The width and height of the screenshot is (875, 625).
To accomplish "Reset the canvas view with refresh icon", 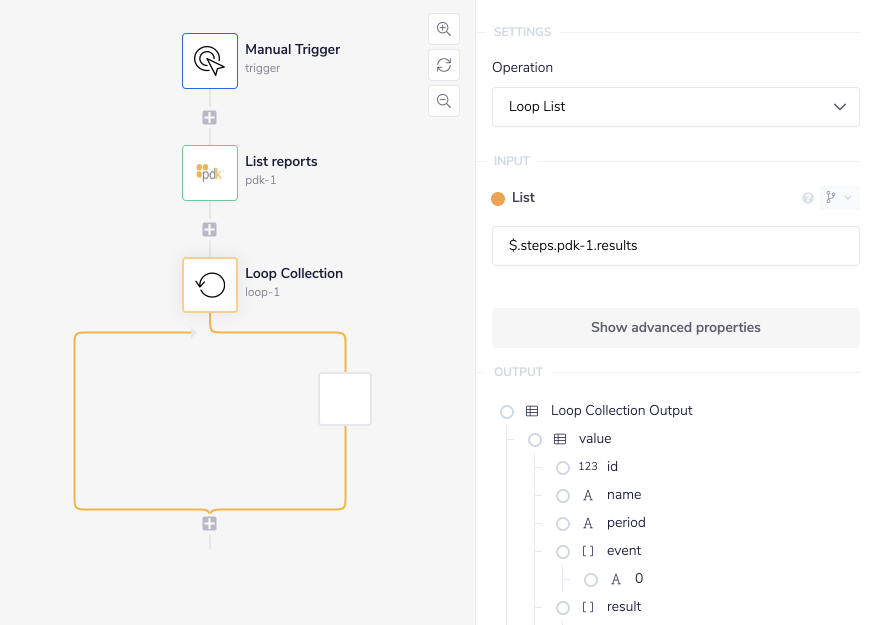I will pos(443,64).
